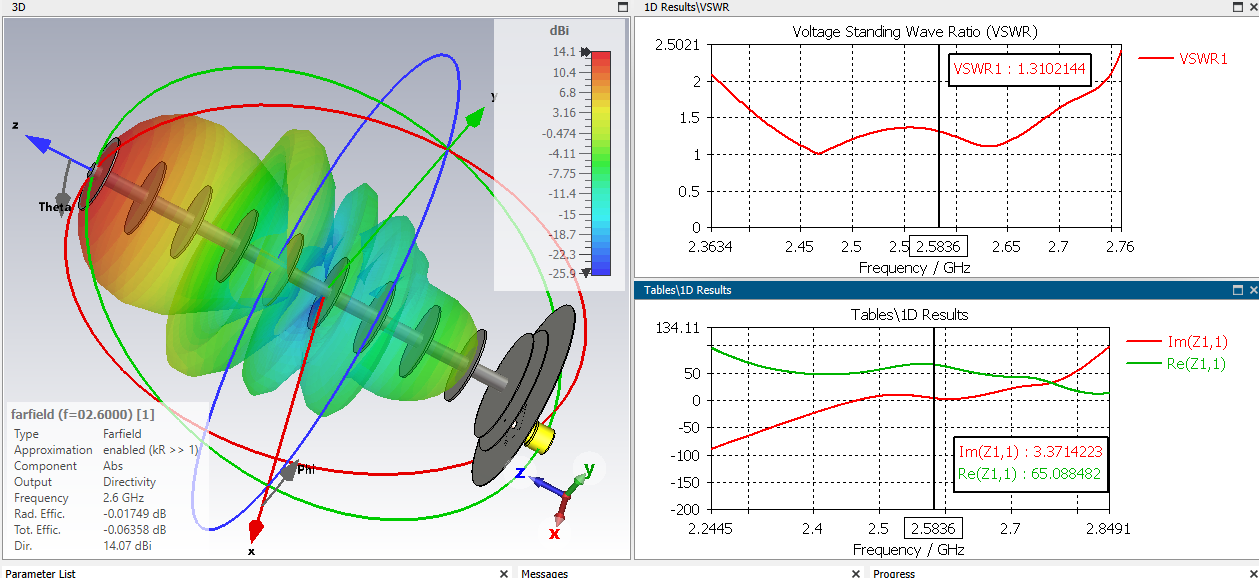This screenshot has height=578, width=1259.
Task: Select the VSWR1 legend entry
Action: 1184,59
